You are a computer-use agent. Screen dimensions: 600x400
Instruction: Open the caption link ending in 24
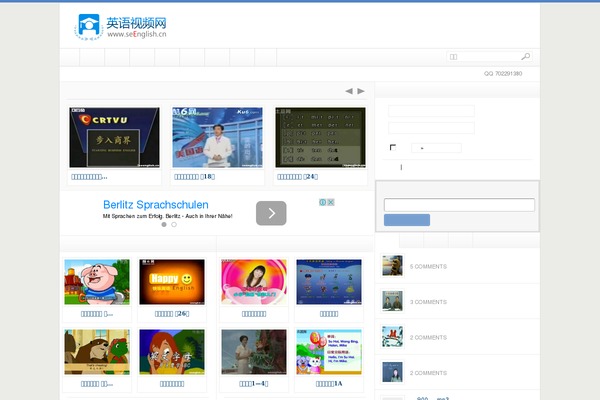297,177
